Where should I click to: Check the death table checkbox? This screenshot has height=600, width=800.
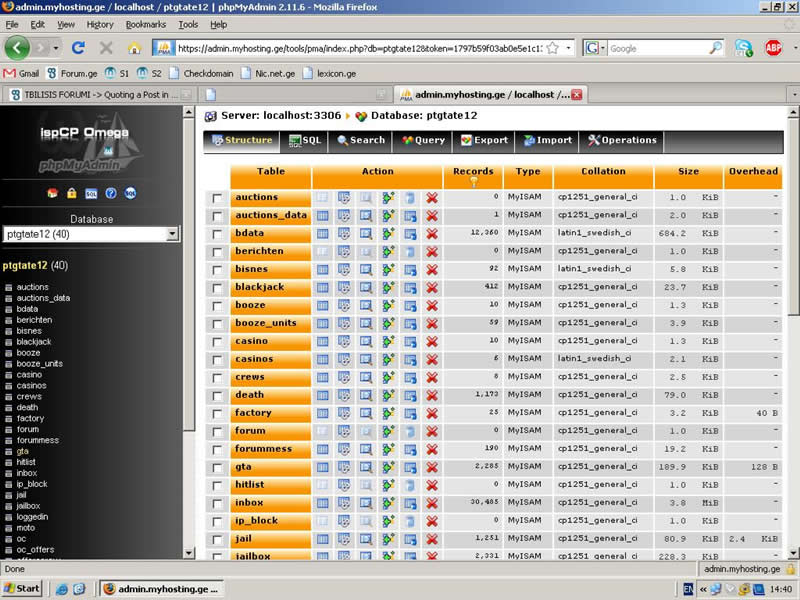[217, 396]
